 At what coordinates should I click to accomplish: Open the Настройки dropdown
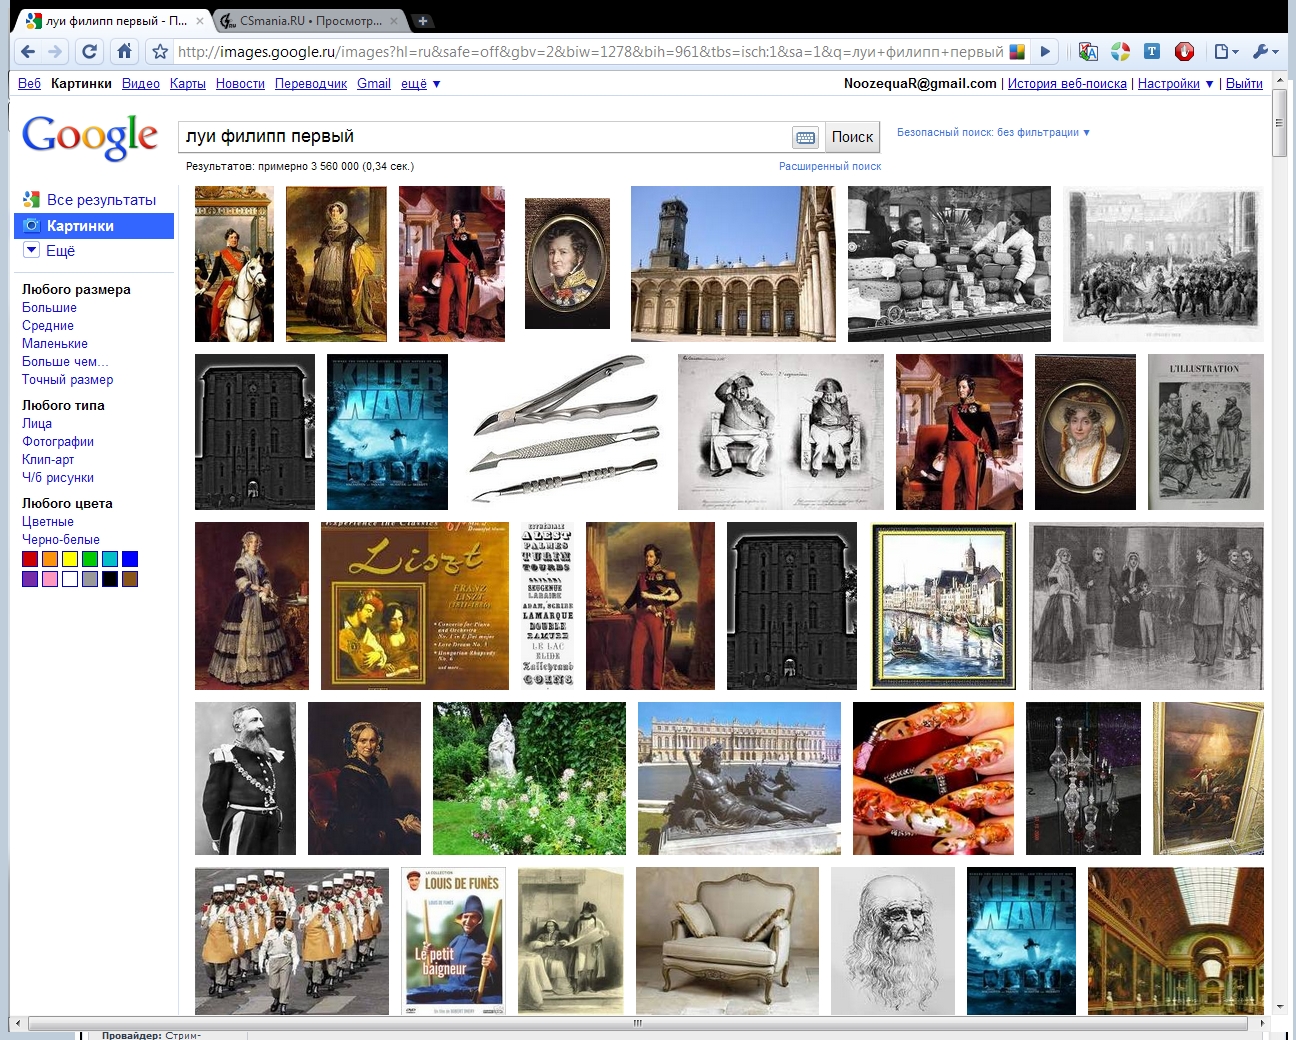(1176, 84)
